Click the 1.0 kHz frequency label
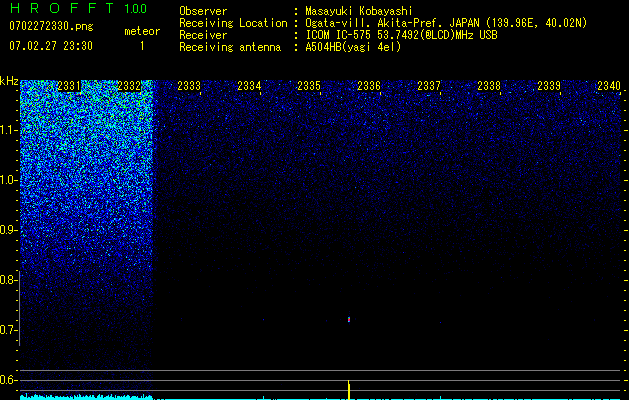This screenshot has width=629, height=400. pyautogui.click(x=8, y=180)
